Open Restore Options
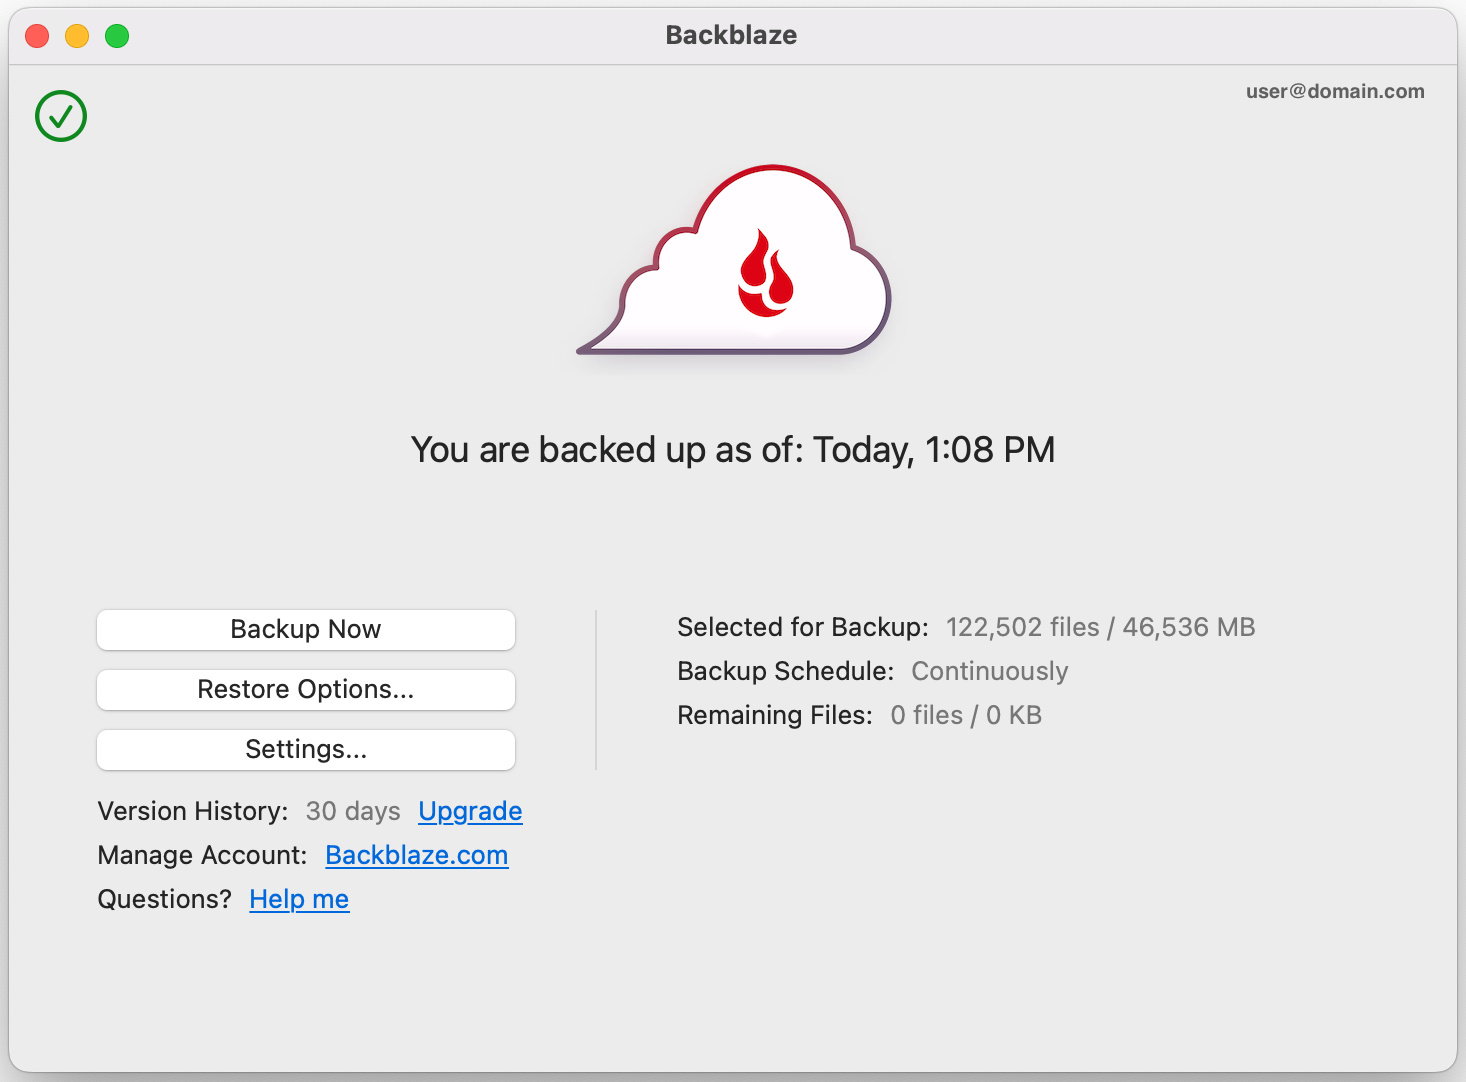This screenshot has height=1082, width=1466. pos(306,690)
